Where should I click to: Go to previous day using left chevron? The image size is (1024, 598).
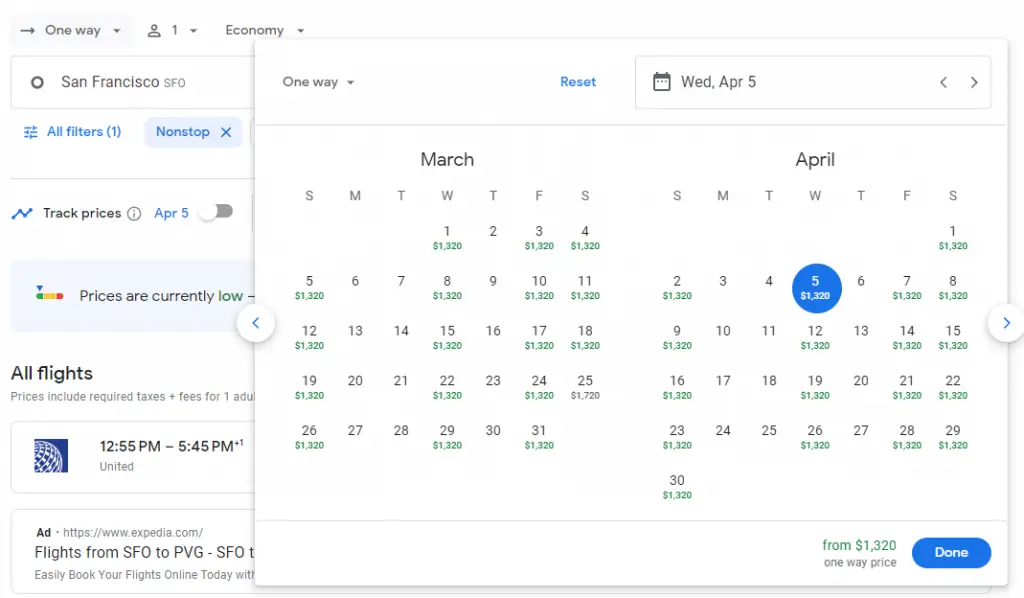pos(943,82)
